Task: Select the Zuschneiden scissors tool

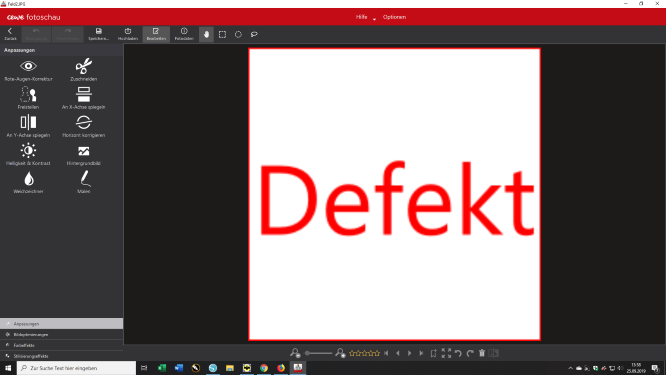Action: pos(84,70)
